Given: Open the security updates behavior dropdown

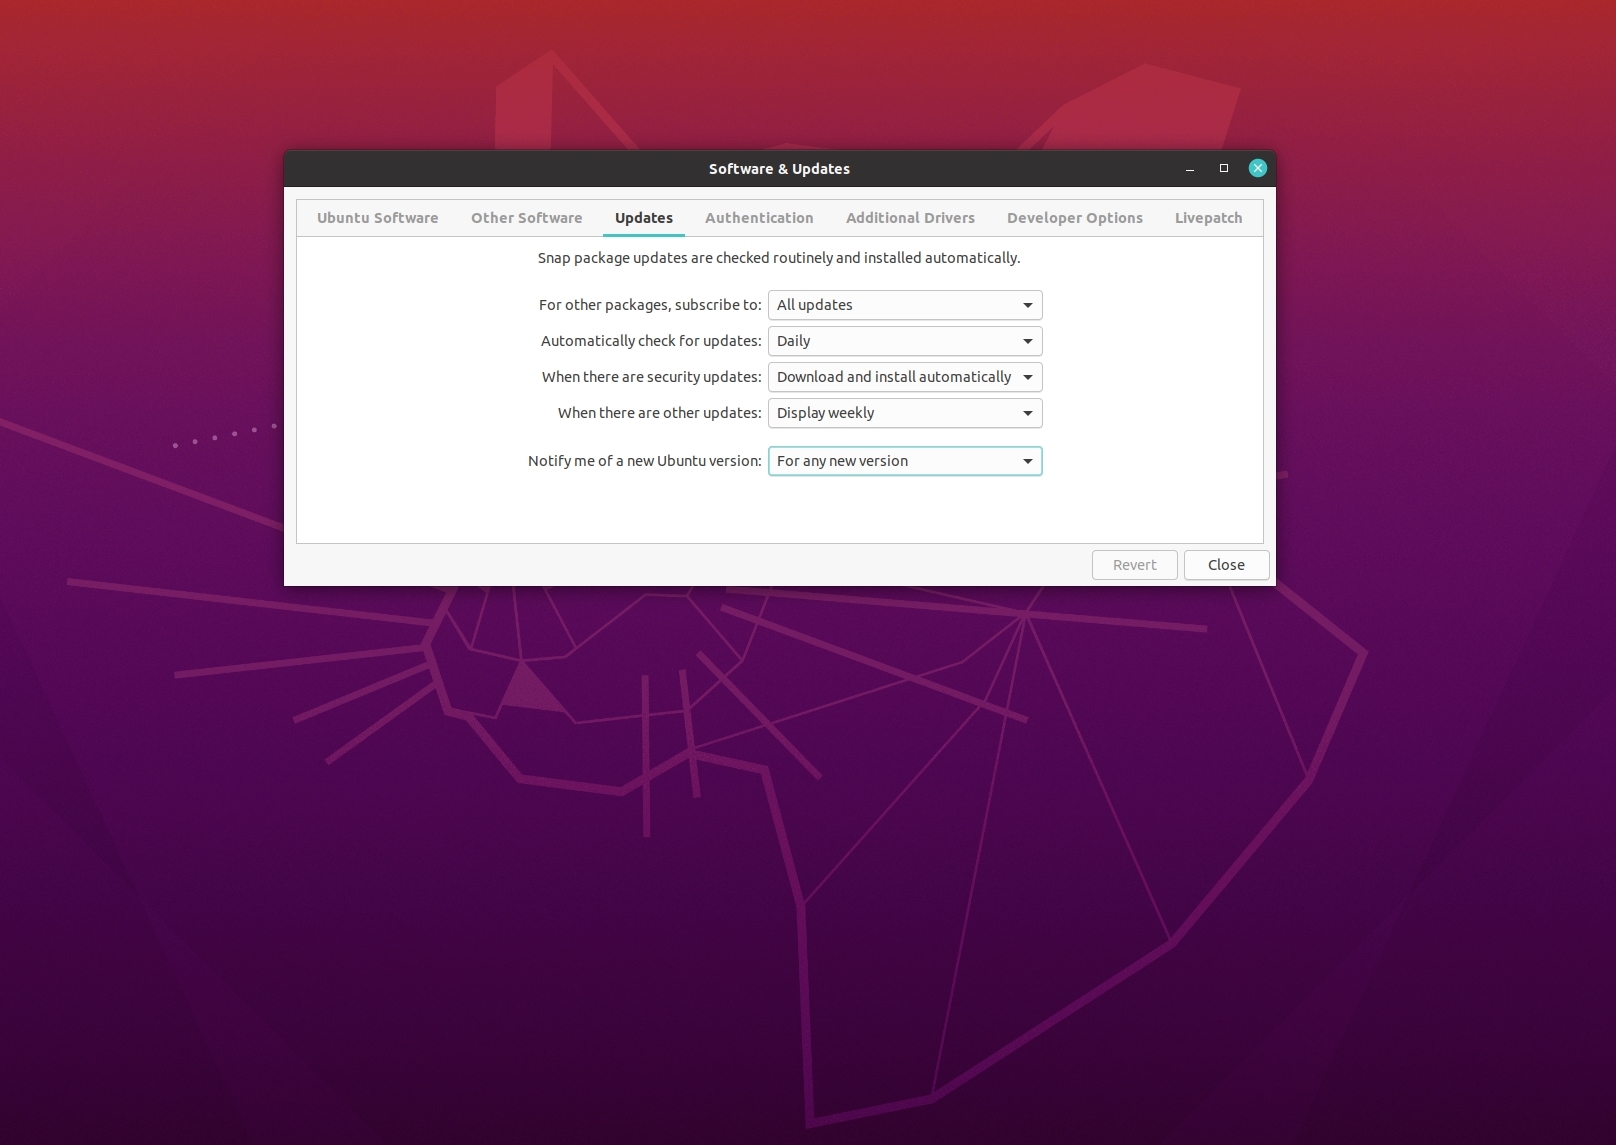Looking at the screenshot, I should tap(903, 377).
